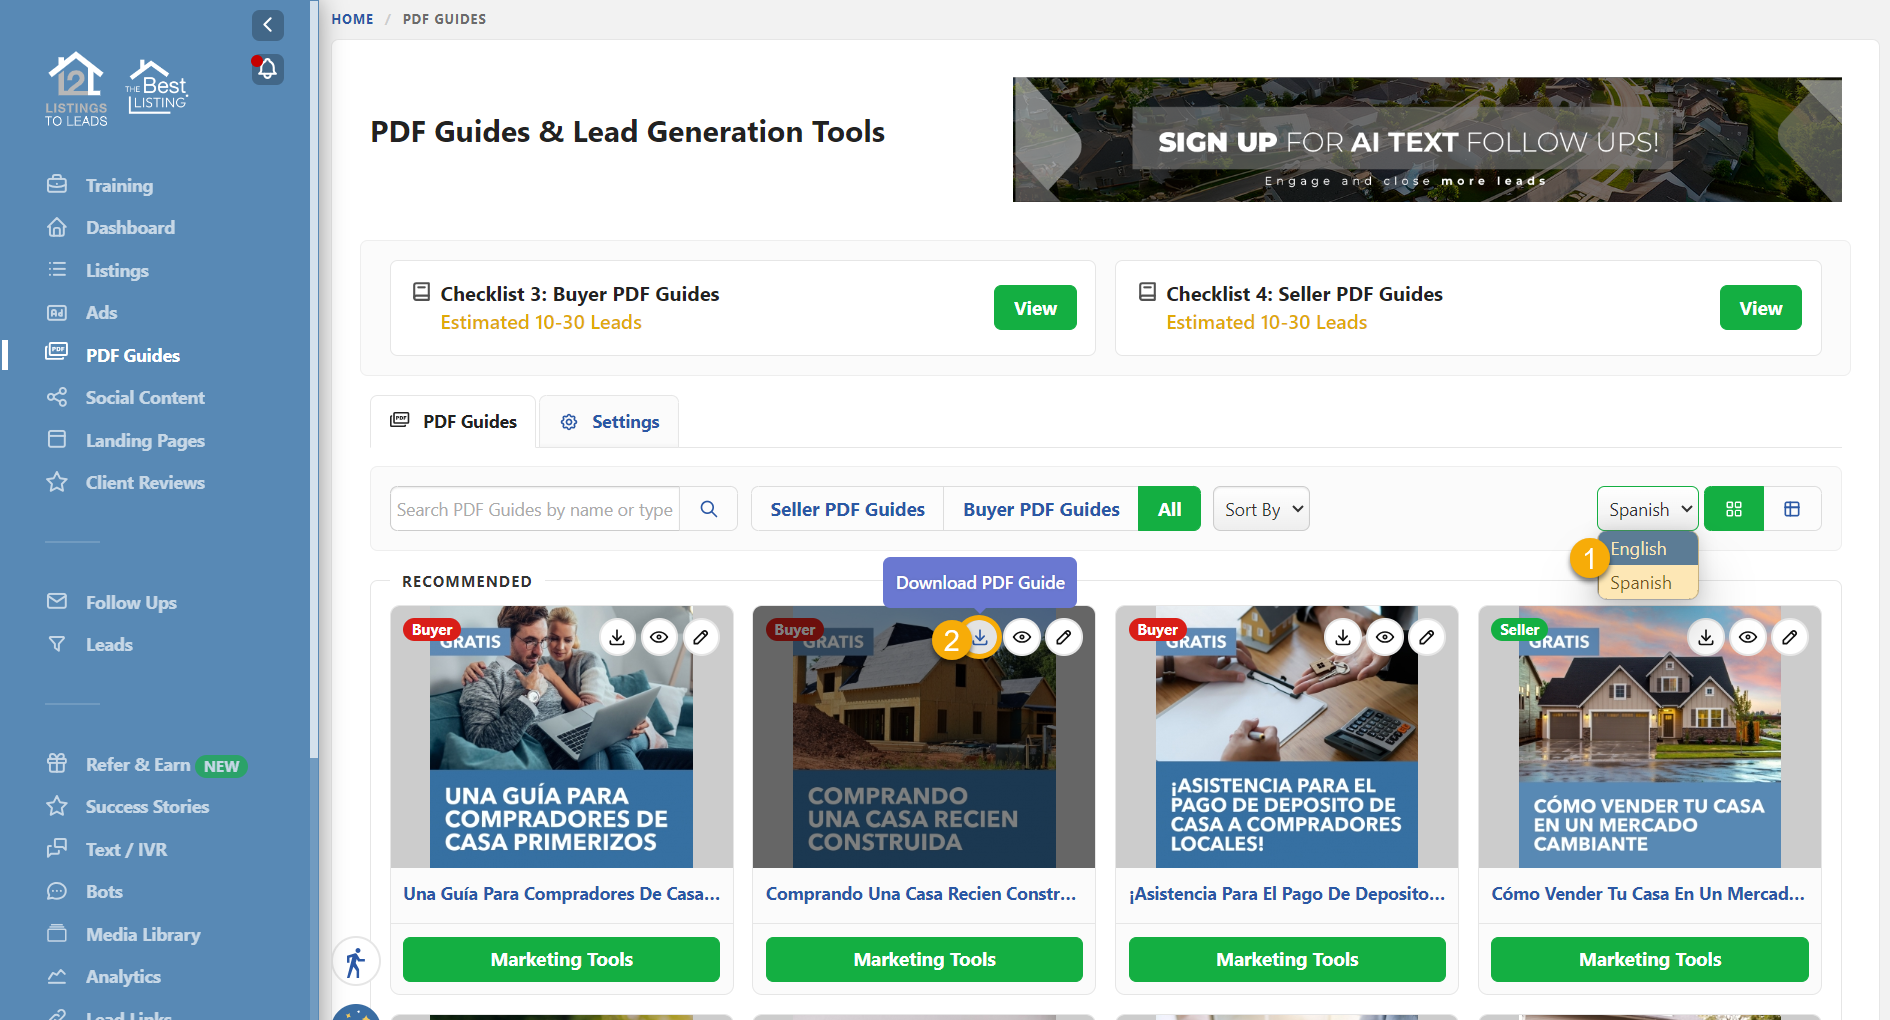The width and height of the screenshot is (1890, 1020).
Task: Switch to the Settings tab
Action: click(608, 421)
